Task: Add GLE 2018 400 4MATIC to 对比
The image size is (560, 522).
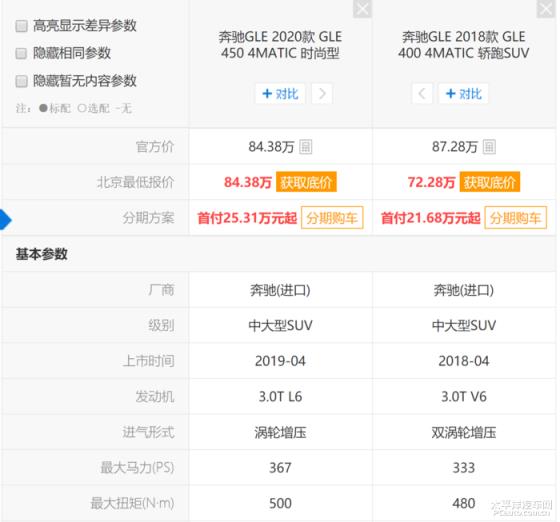Action: pyautogui.click(x=463, y=94)
